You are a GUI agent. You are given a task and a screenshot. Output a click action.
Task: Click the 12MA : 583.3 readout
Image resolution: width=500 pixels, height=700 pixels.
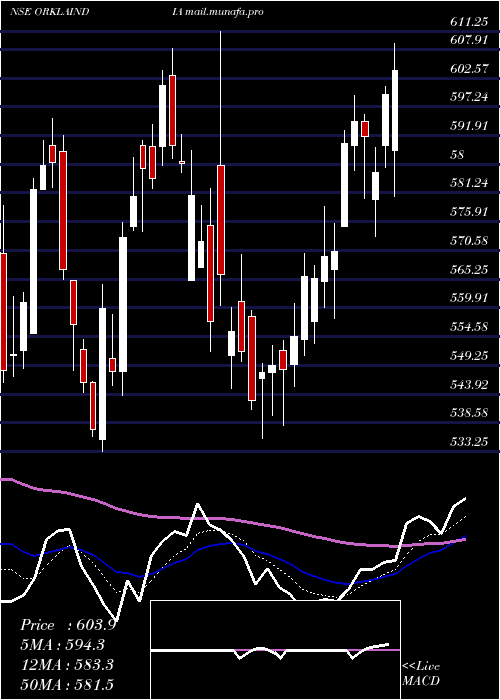tap(69, 665)
